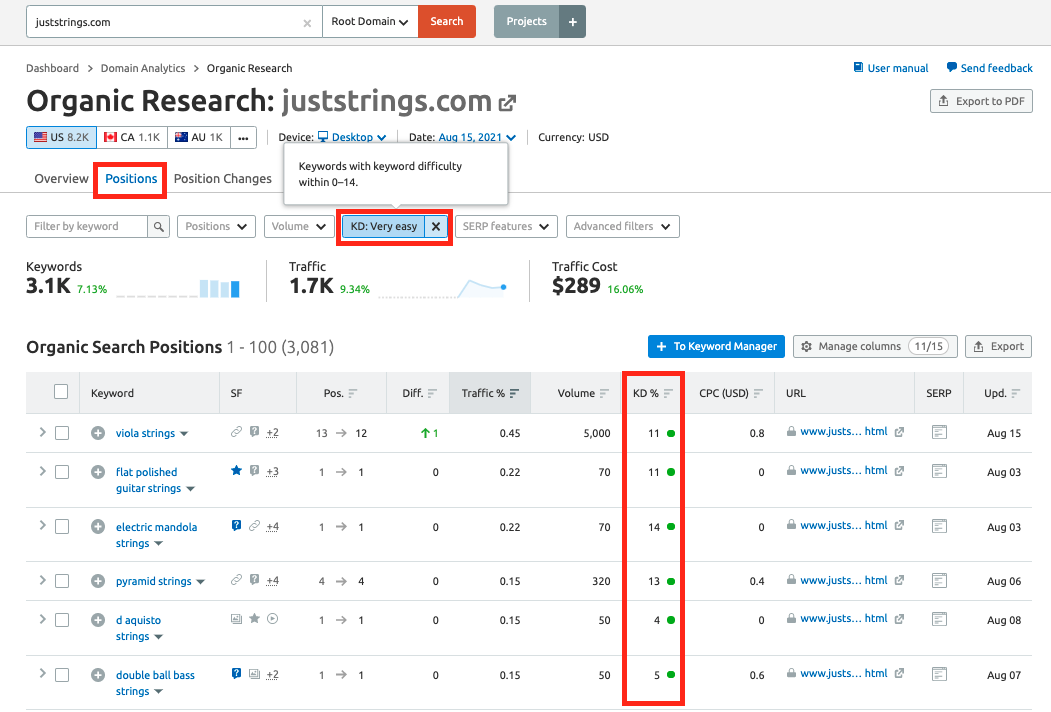Open the User manual link
Screen dimensions: 1051x712
coord(891,68)
